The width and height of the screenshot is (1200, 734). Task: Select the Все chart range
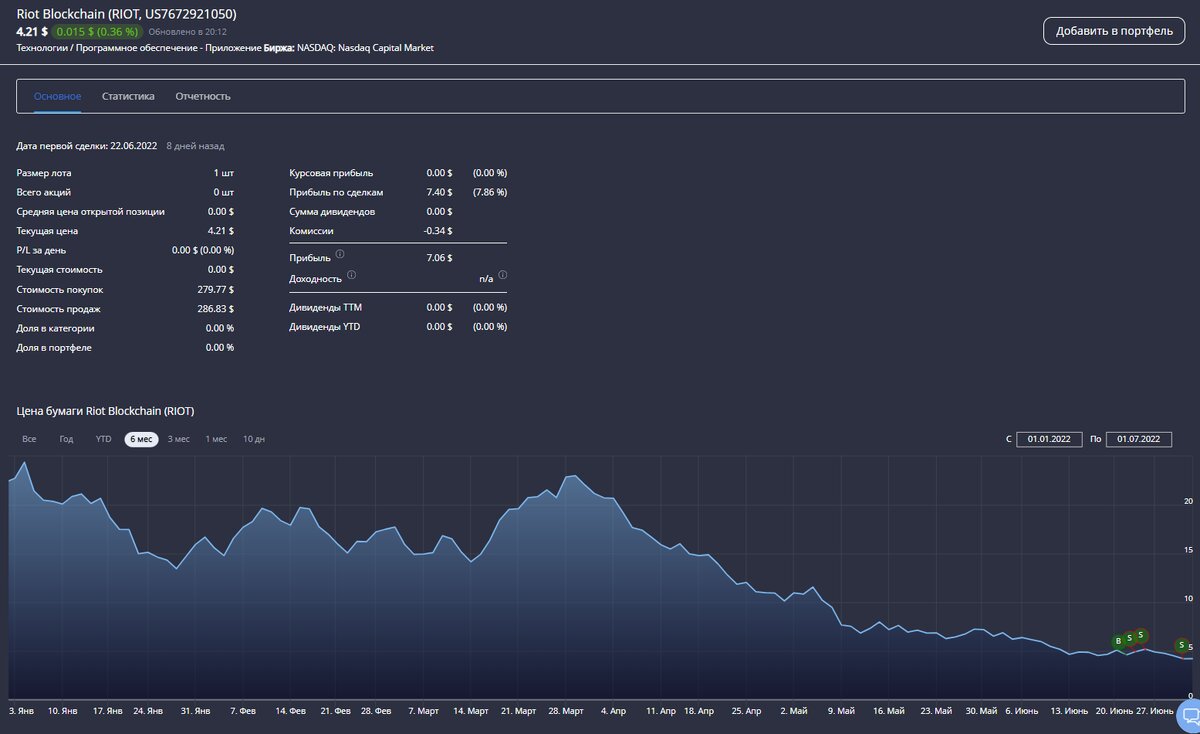[x=30, y=439]
